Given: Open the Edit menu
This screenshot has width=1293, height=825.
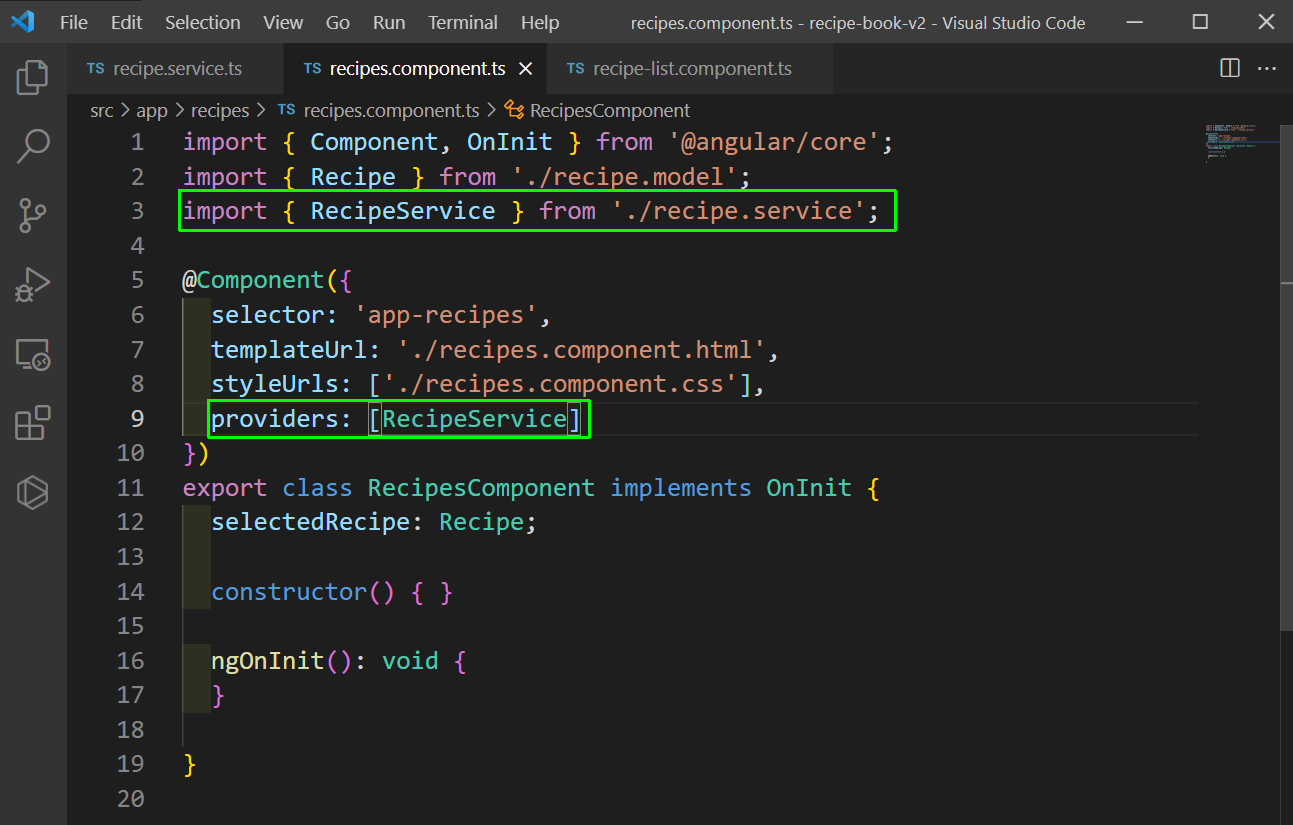Looking at the screenshot, I should (x=127, y=22).
